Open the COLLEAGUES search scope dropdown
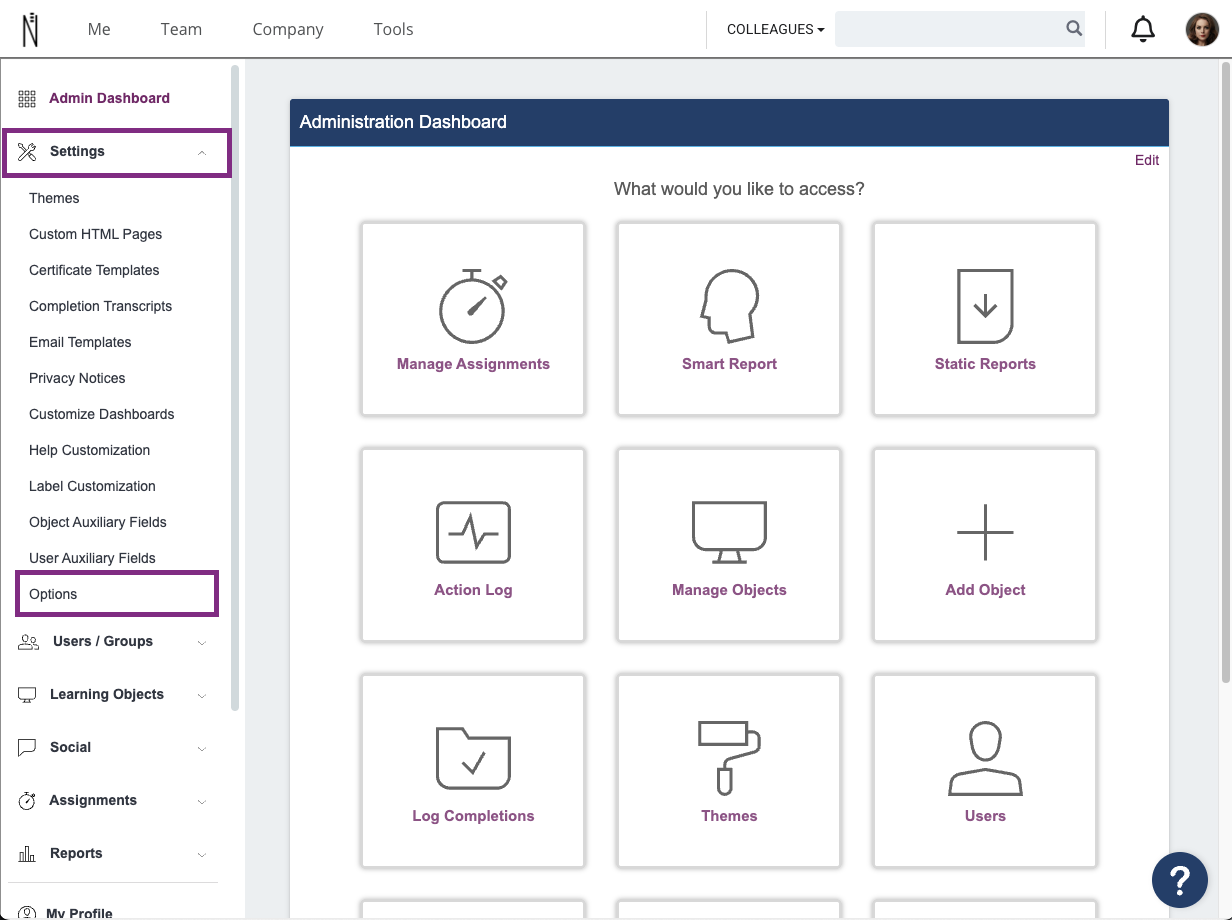The image size is (1232, 920). (775, 30)
